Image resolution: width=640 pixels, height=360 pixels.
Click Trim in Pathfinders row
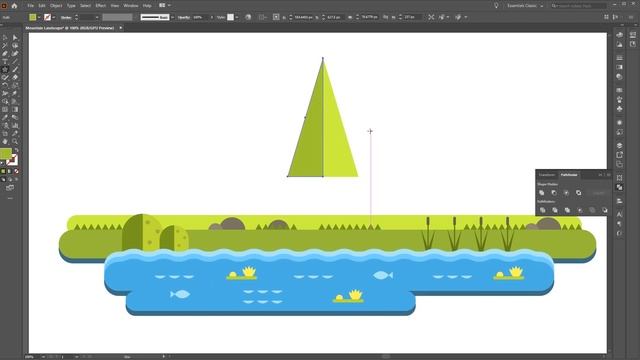[555, 210]
